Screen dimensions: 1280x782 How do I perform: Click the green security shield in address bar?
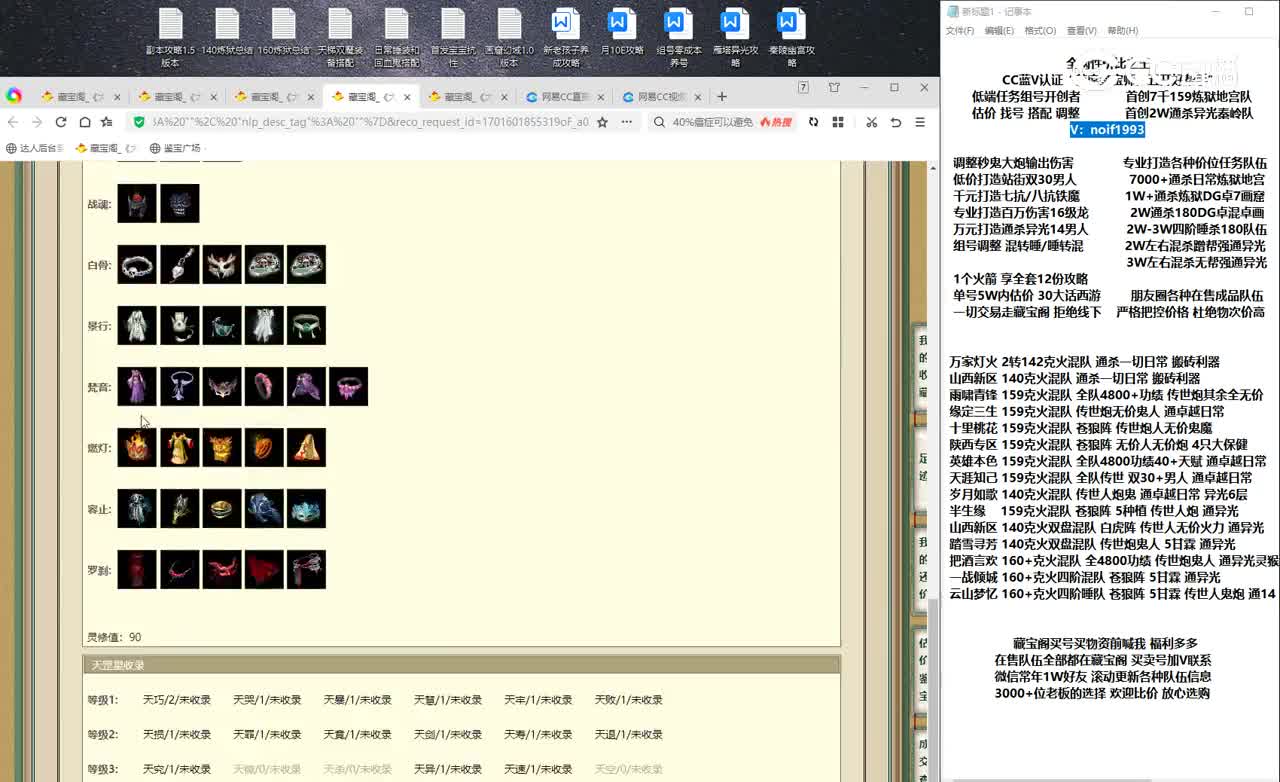(139, 122)
